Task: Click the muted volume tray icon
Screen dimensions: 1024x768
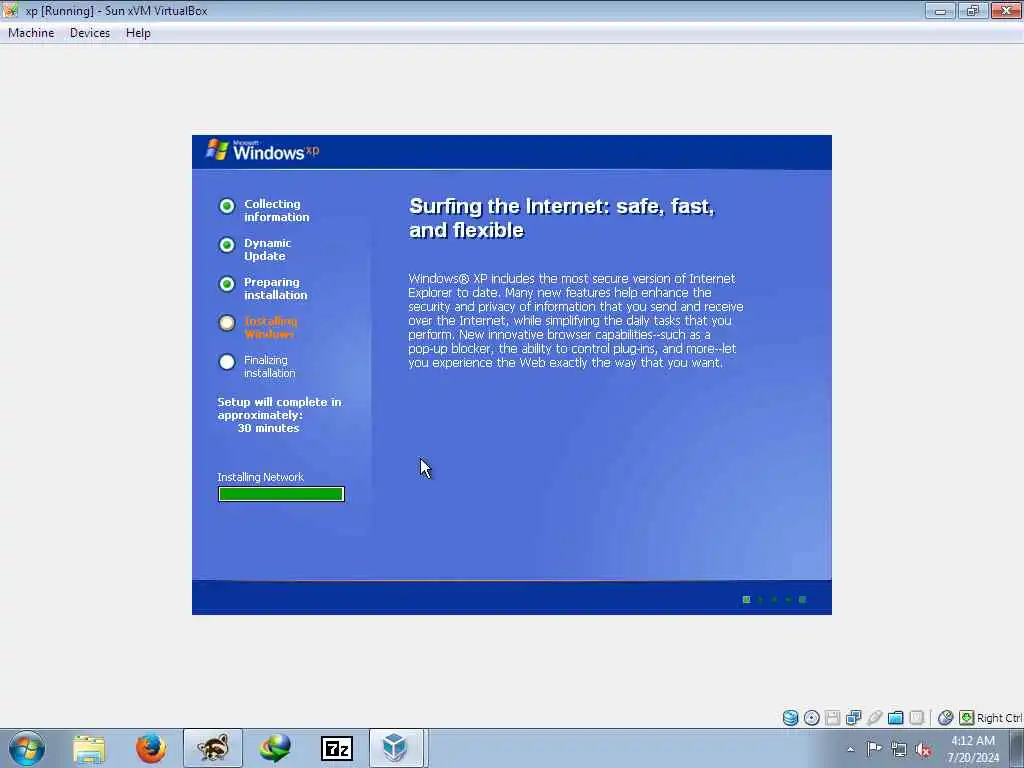Action: pos(923,749)
